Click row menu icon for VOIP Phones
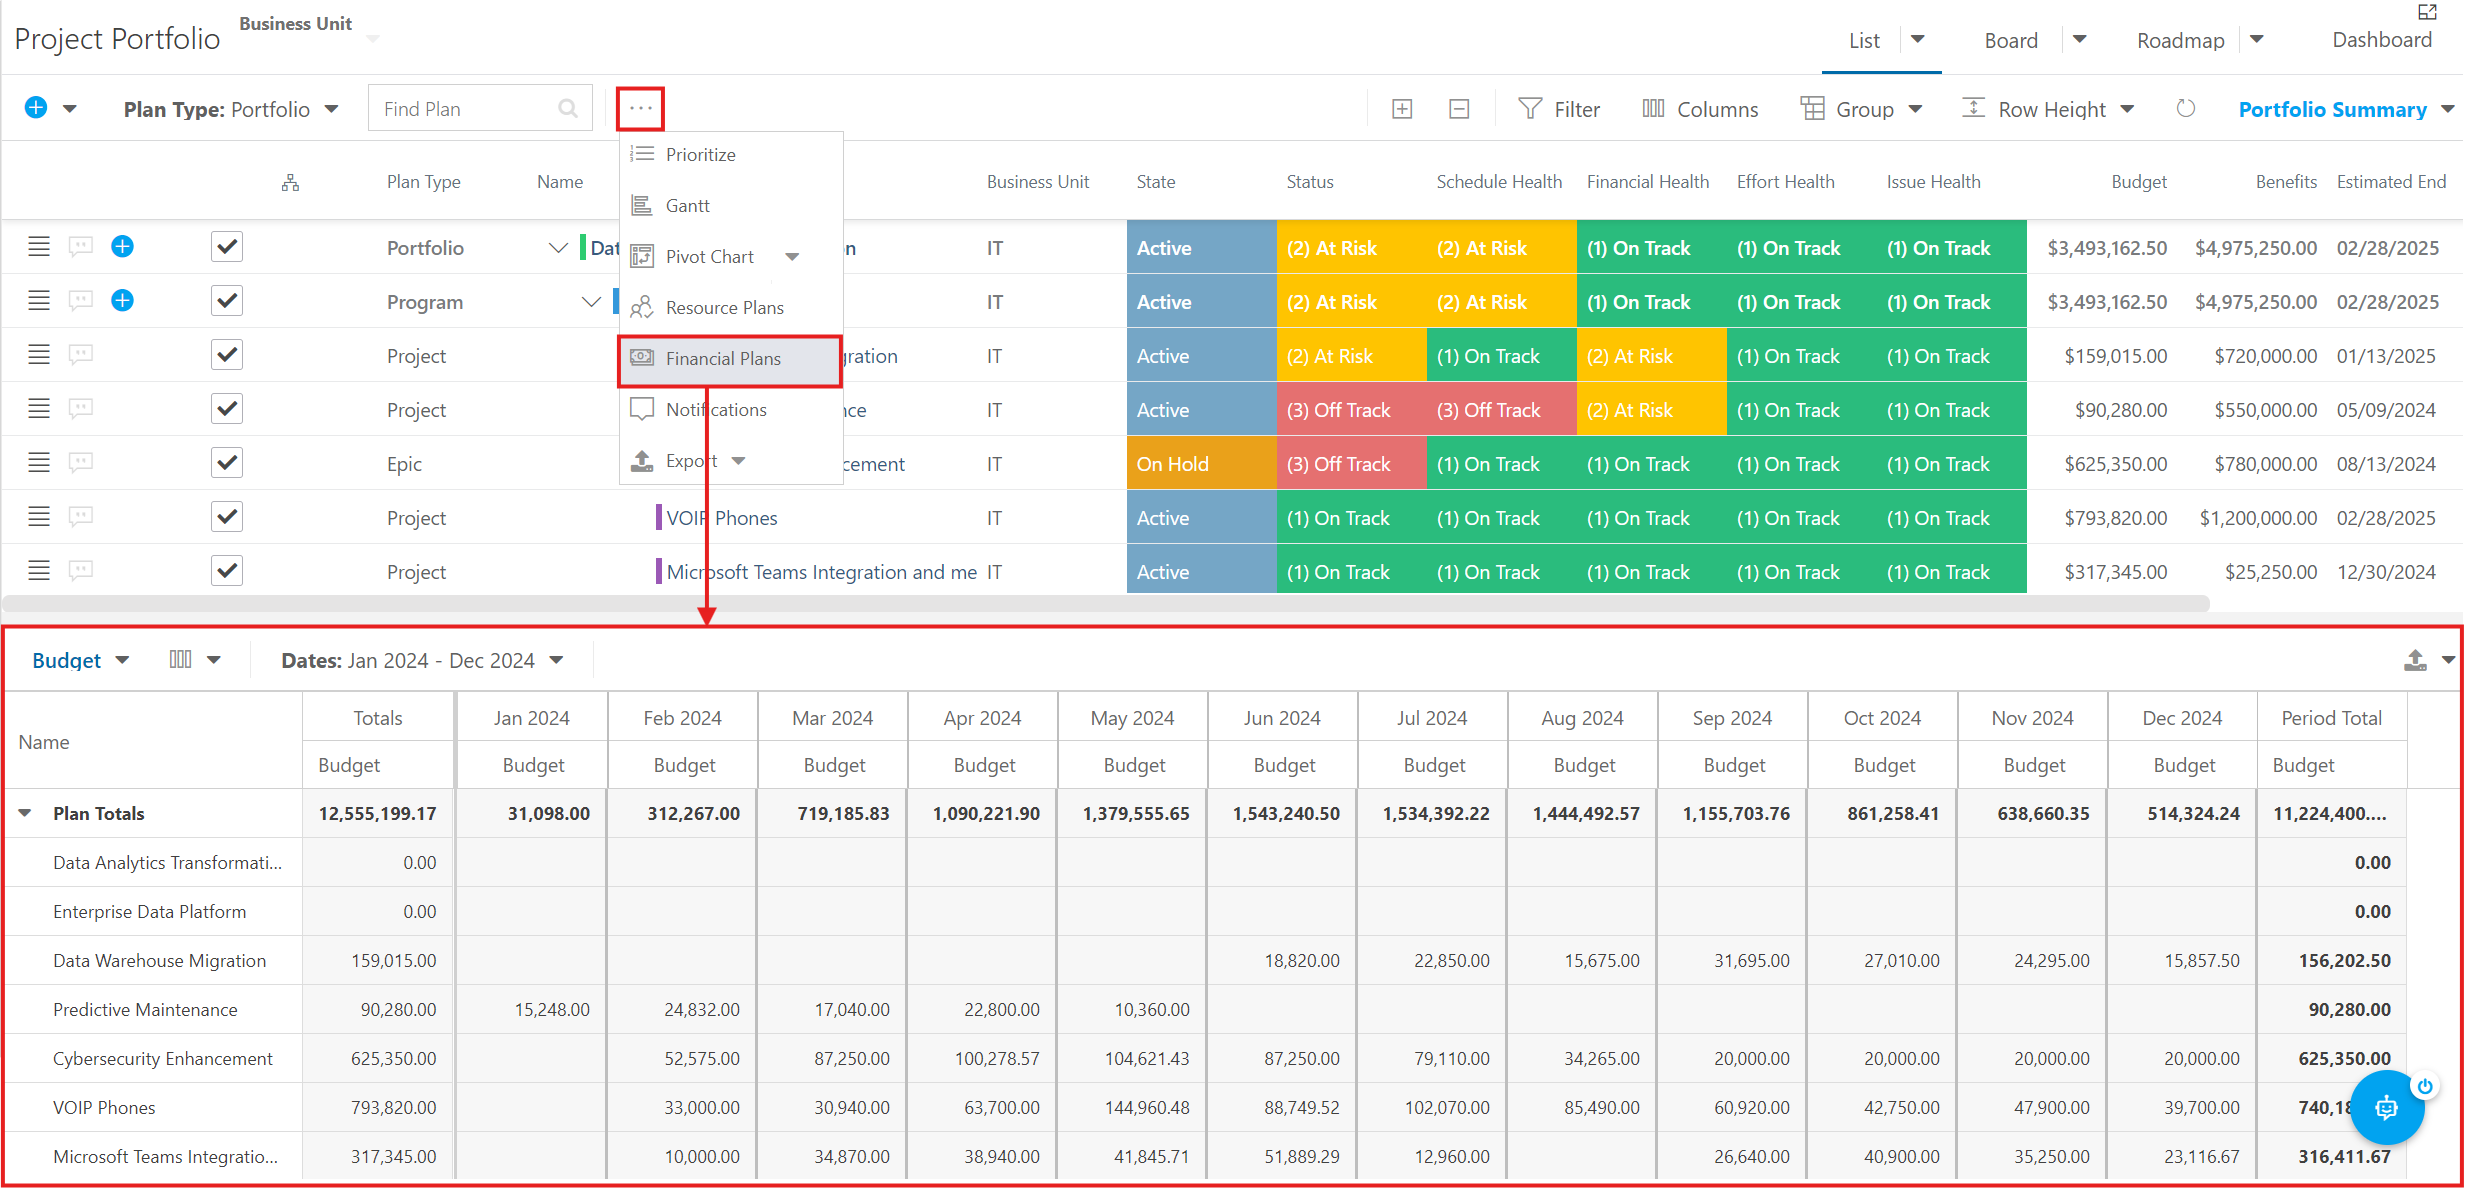The image size is (2465, 1188). tap(39, 516)
